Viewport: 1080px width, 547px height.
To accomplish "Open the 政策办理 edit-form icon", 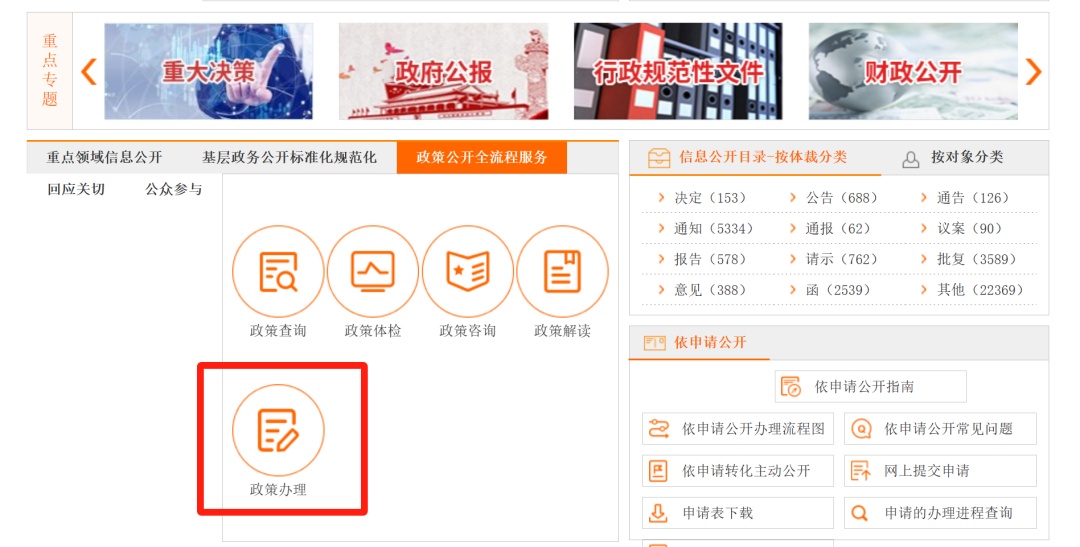I will pyautogui.click(x=278, y=430).
